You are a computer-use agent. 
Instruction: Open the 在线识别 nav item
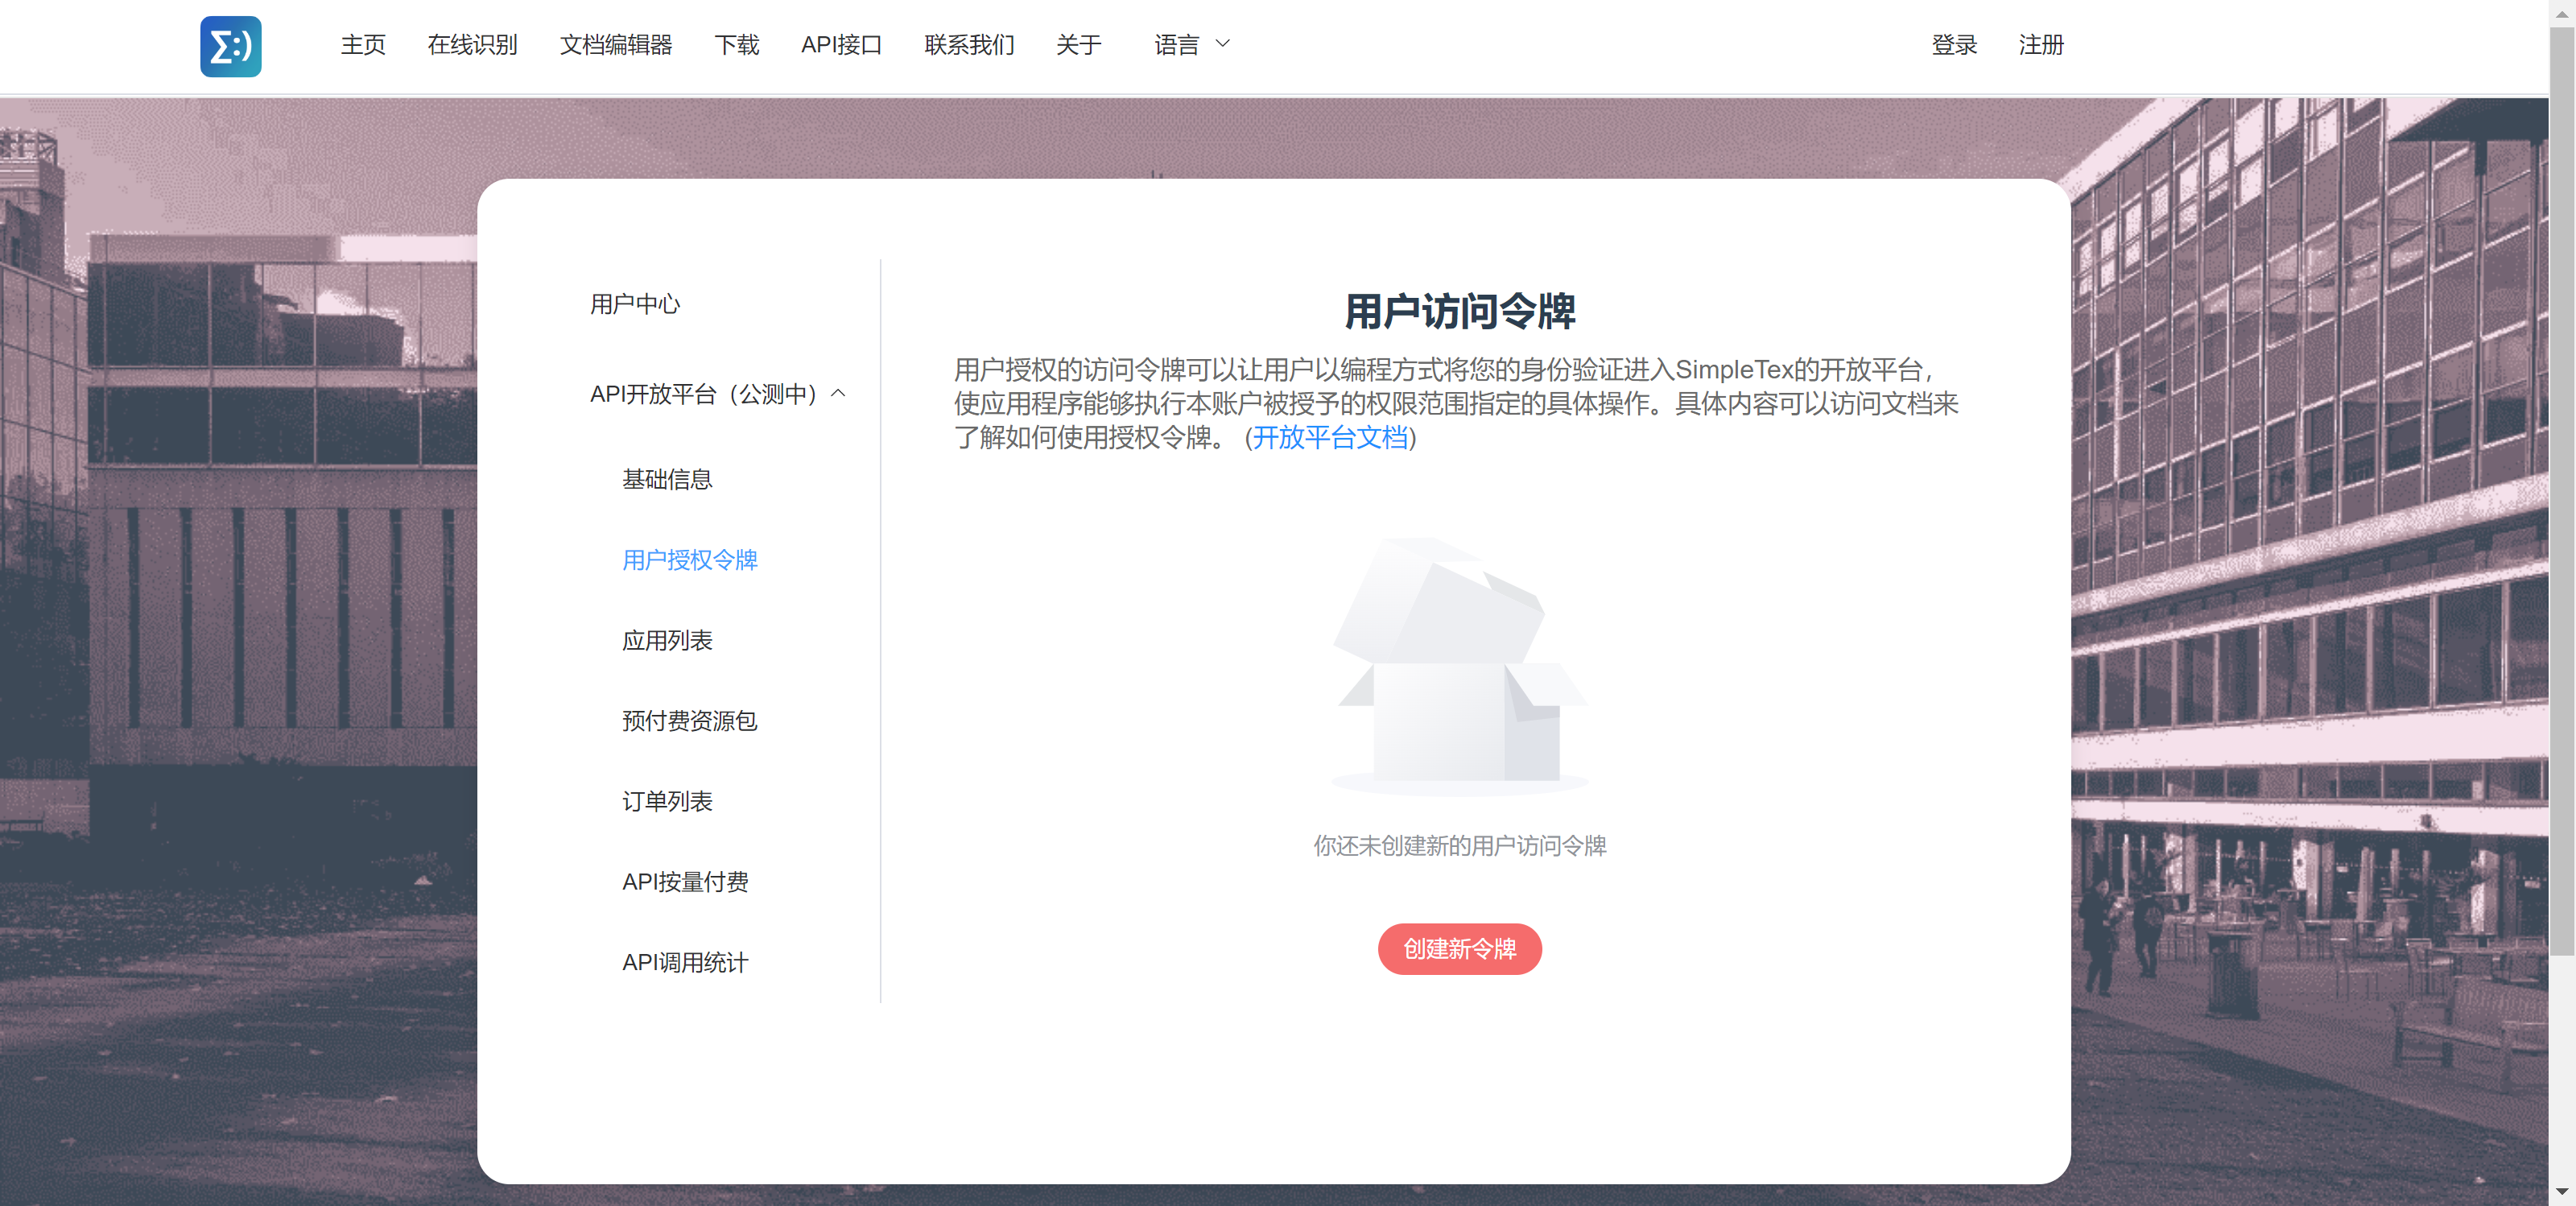click(472, 45)
